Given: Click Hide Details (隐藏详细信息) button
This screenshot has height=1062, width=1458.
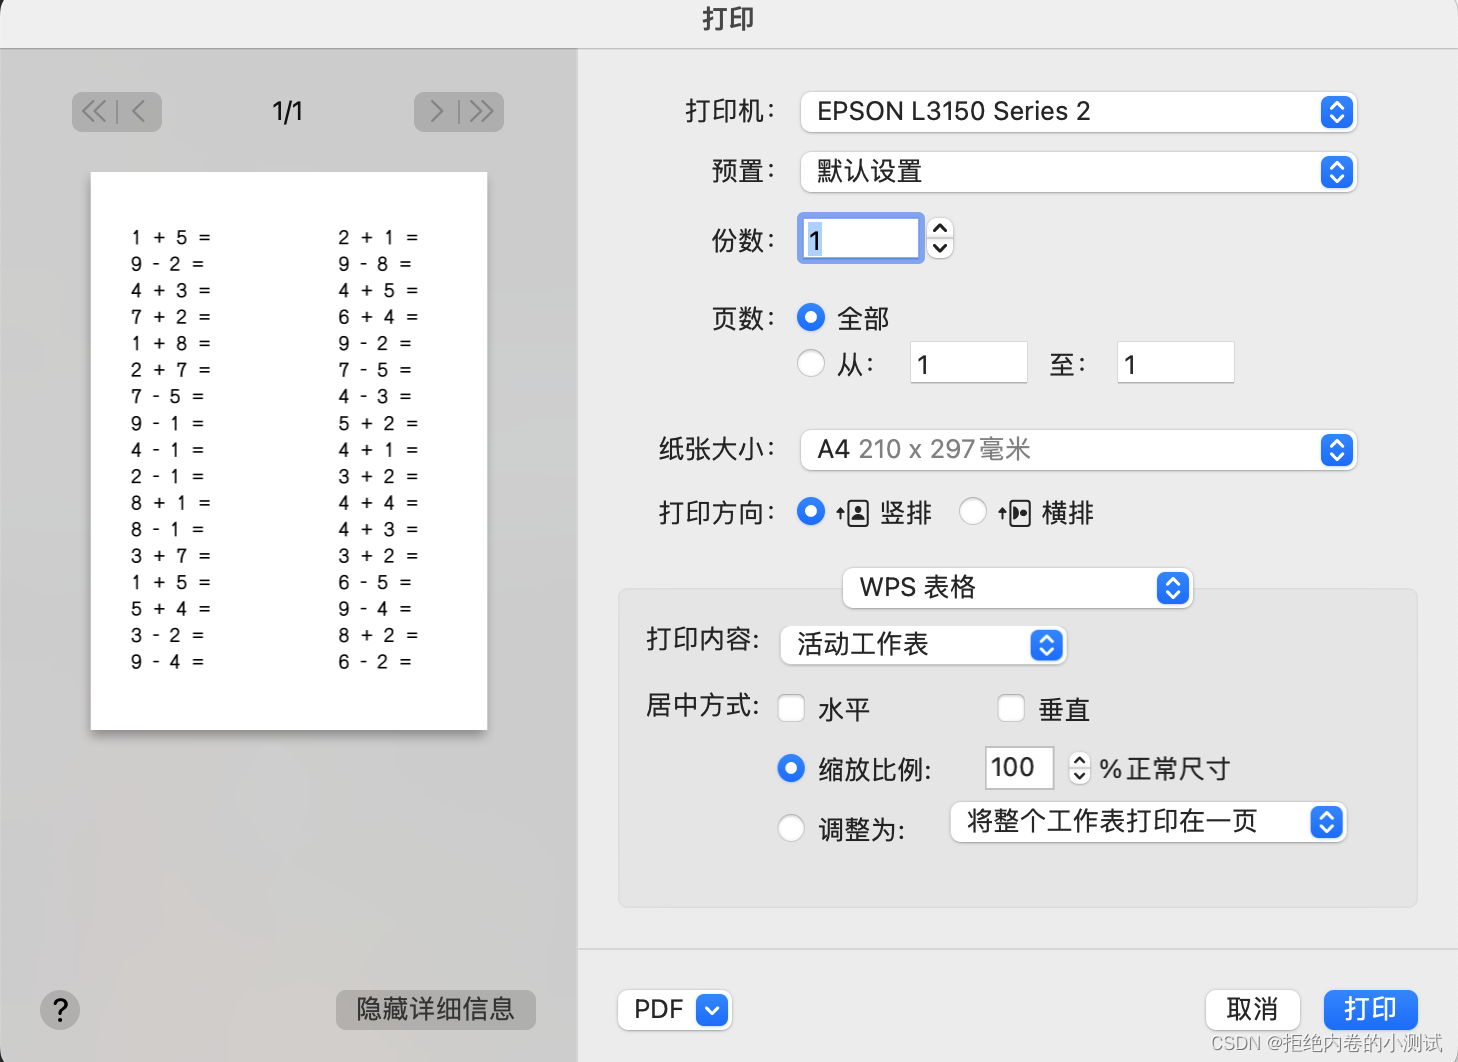Looking at the screenshot, I should [436, 1010].
